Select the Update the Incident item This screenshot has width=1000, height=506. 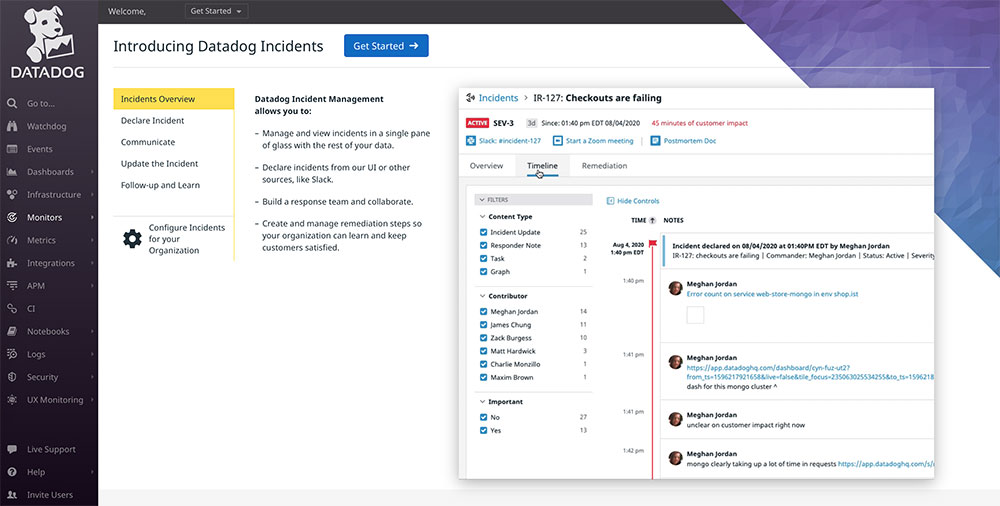159,164
